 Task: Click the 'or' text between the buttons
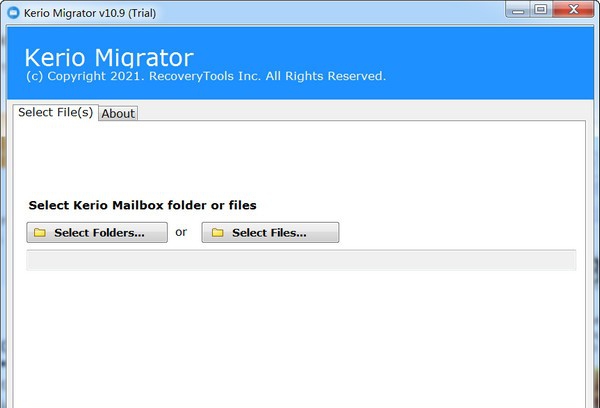pos(181,232)
